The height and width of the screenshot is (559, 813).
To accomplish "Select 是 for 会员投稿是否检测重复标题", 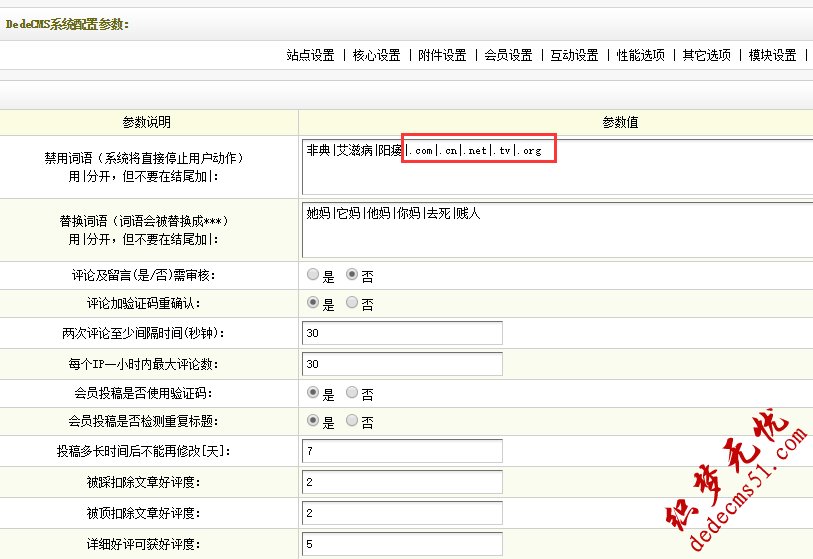I will point(313,421).
